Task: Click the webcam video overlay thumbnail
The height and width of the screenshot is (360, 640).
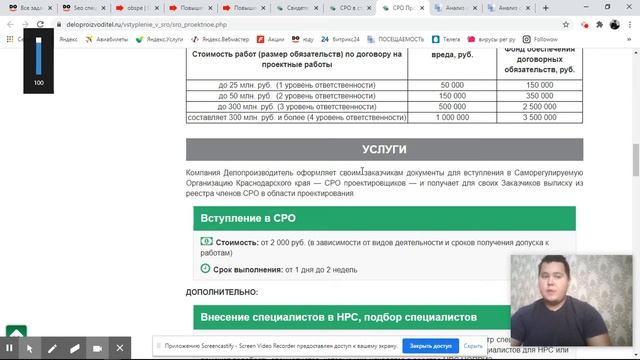Action: tap(571, 301)
